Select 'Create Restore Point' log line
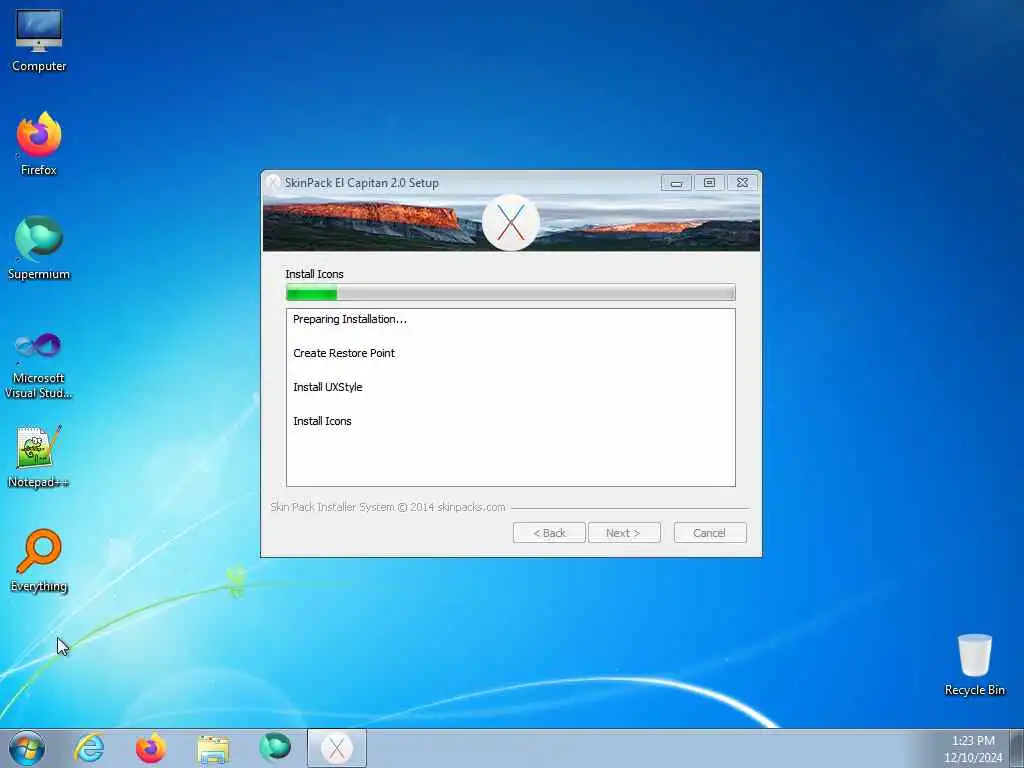Image resolution: width=1024 pixels, height=768 pixels. 344,353
